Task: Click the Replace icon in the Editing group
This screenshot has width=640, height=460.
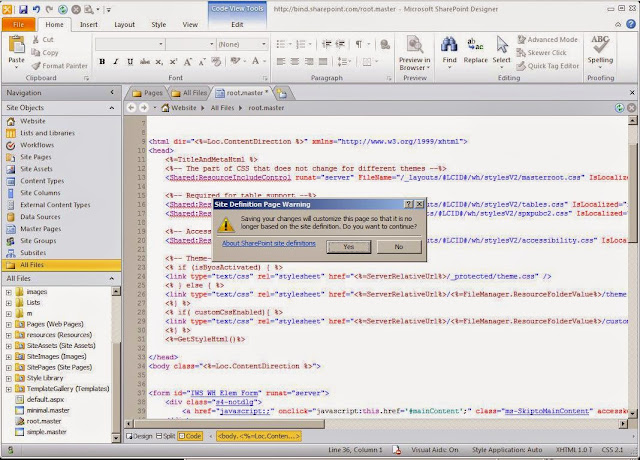Action: tap(476, 45)
